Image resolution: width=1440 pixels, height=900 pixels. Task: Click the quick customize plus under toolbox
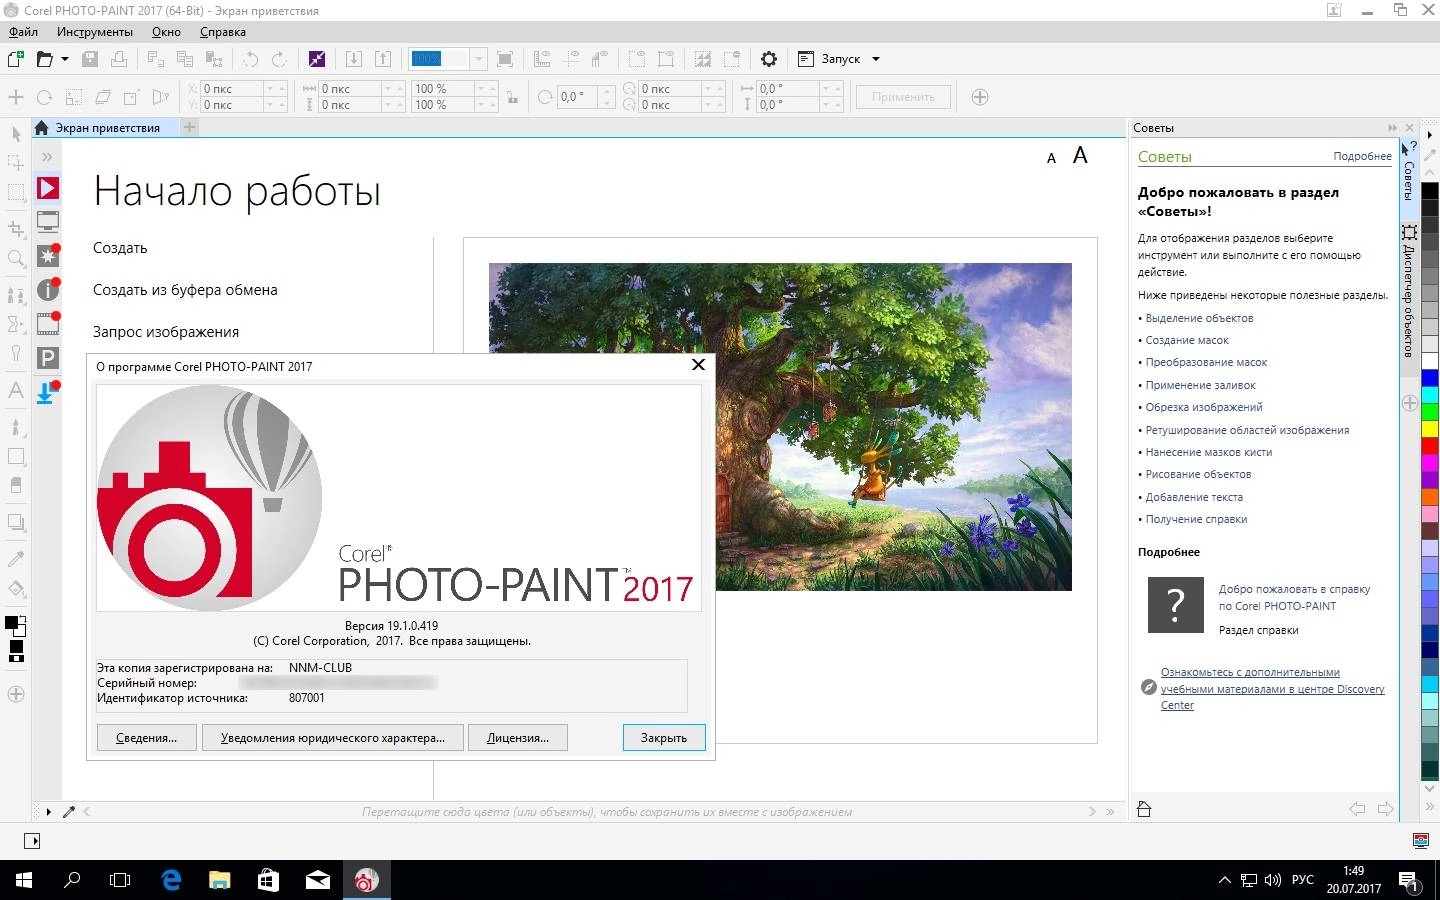(16, 694)
